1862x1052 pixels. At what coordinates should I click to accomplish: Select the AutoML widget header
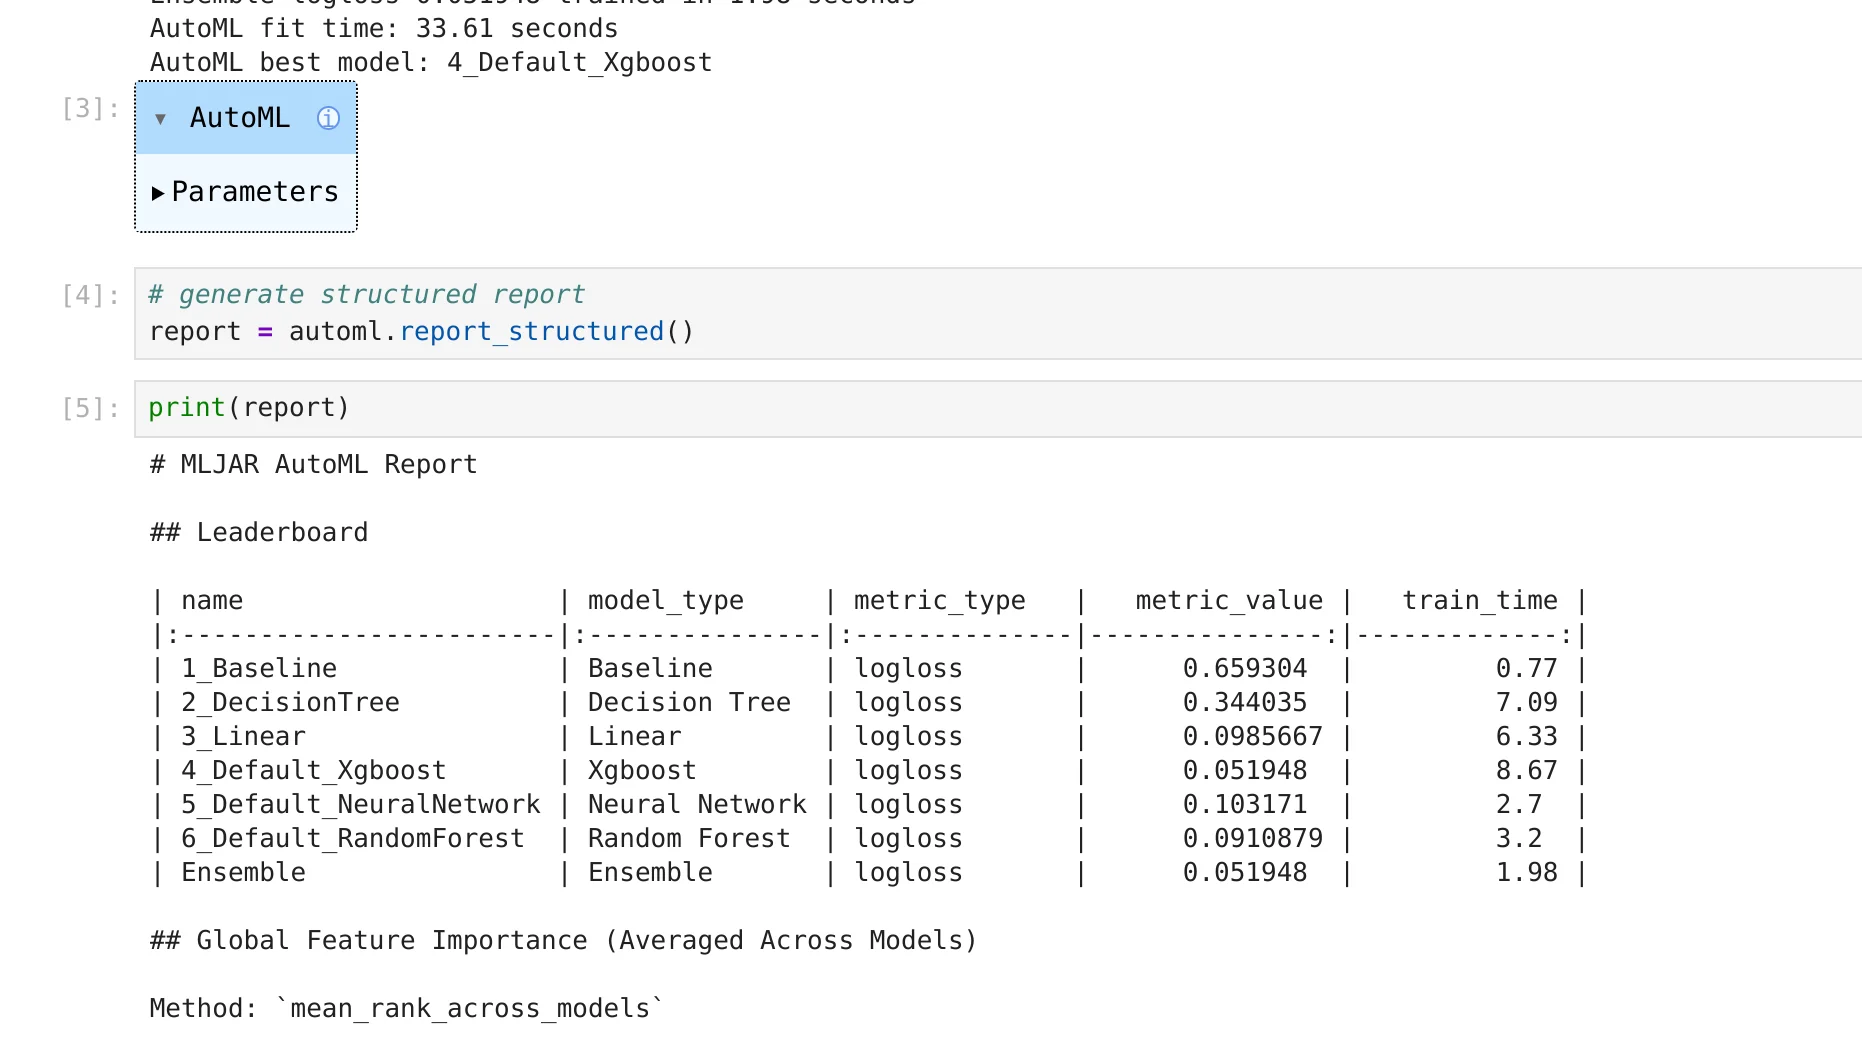pyautogui.click(x=240, y=118)
